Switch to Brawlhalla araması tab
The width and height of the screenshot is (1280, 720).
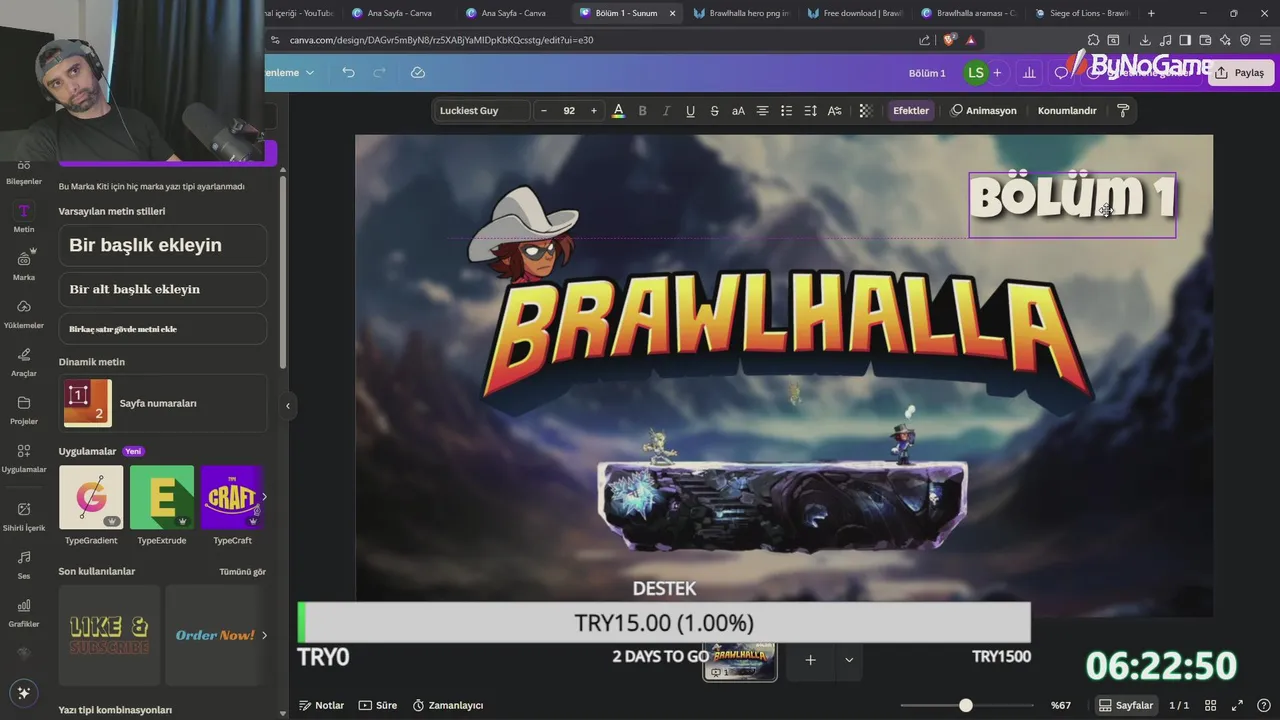click(x=968, y=13)
